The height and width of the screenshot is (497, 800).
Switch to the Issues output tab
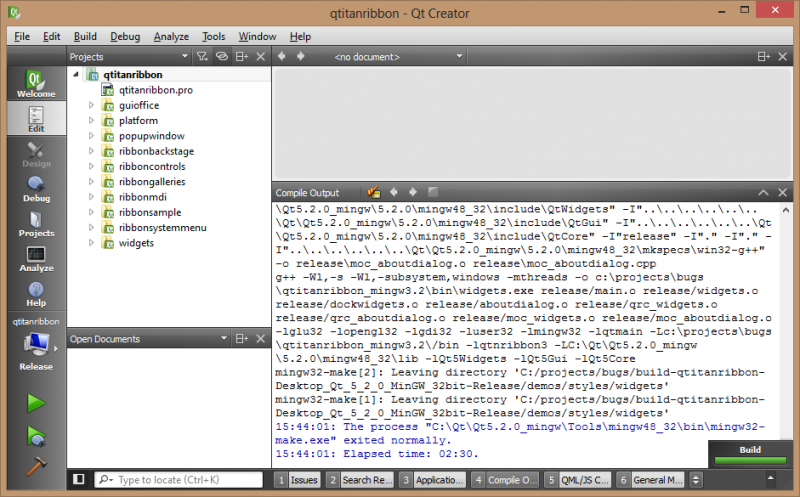click(297, 480)
